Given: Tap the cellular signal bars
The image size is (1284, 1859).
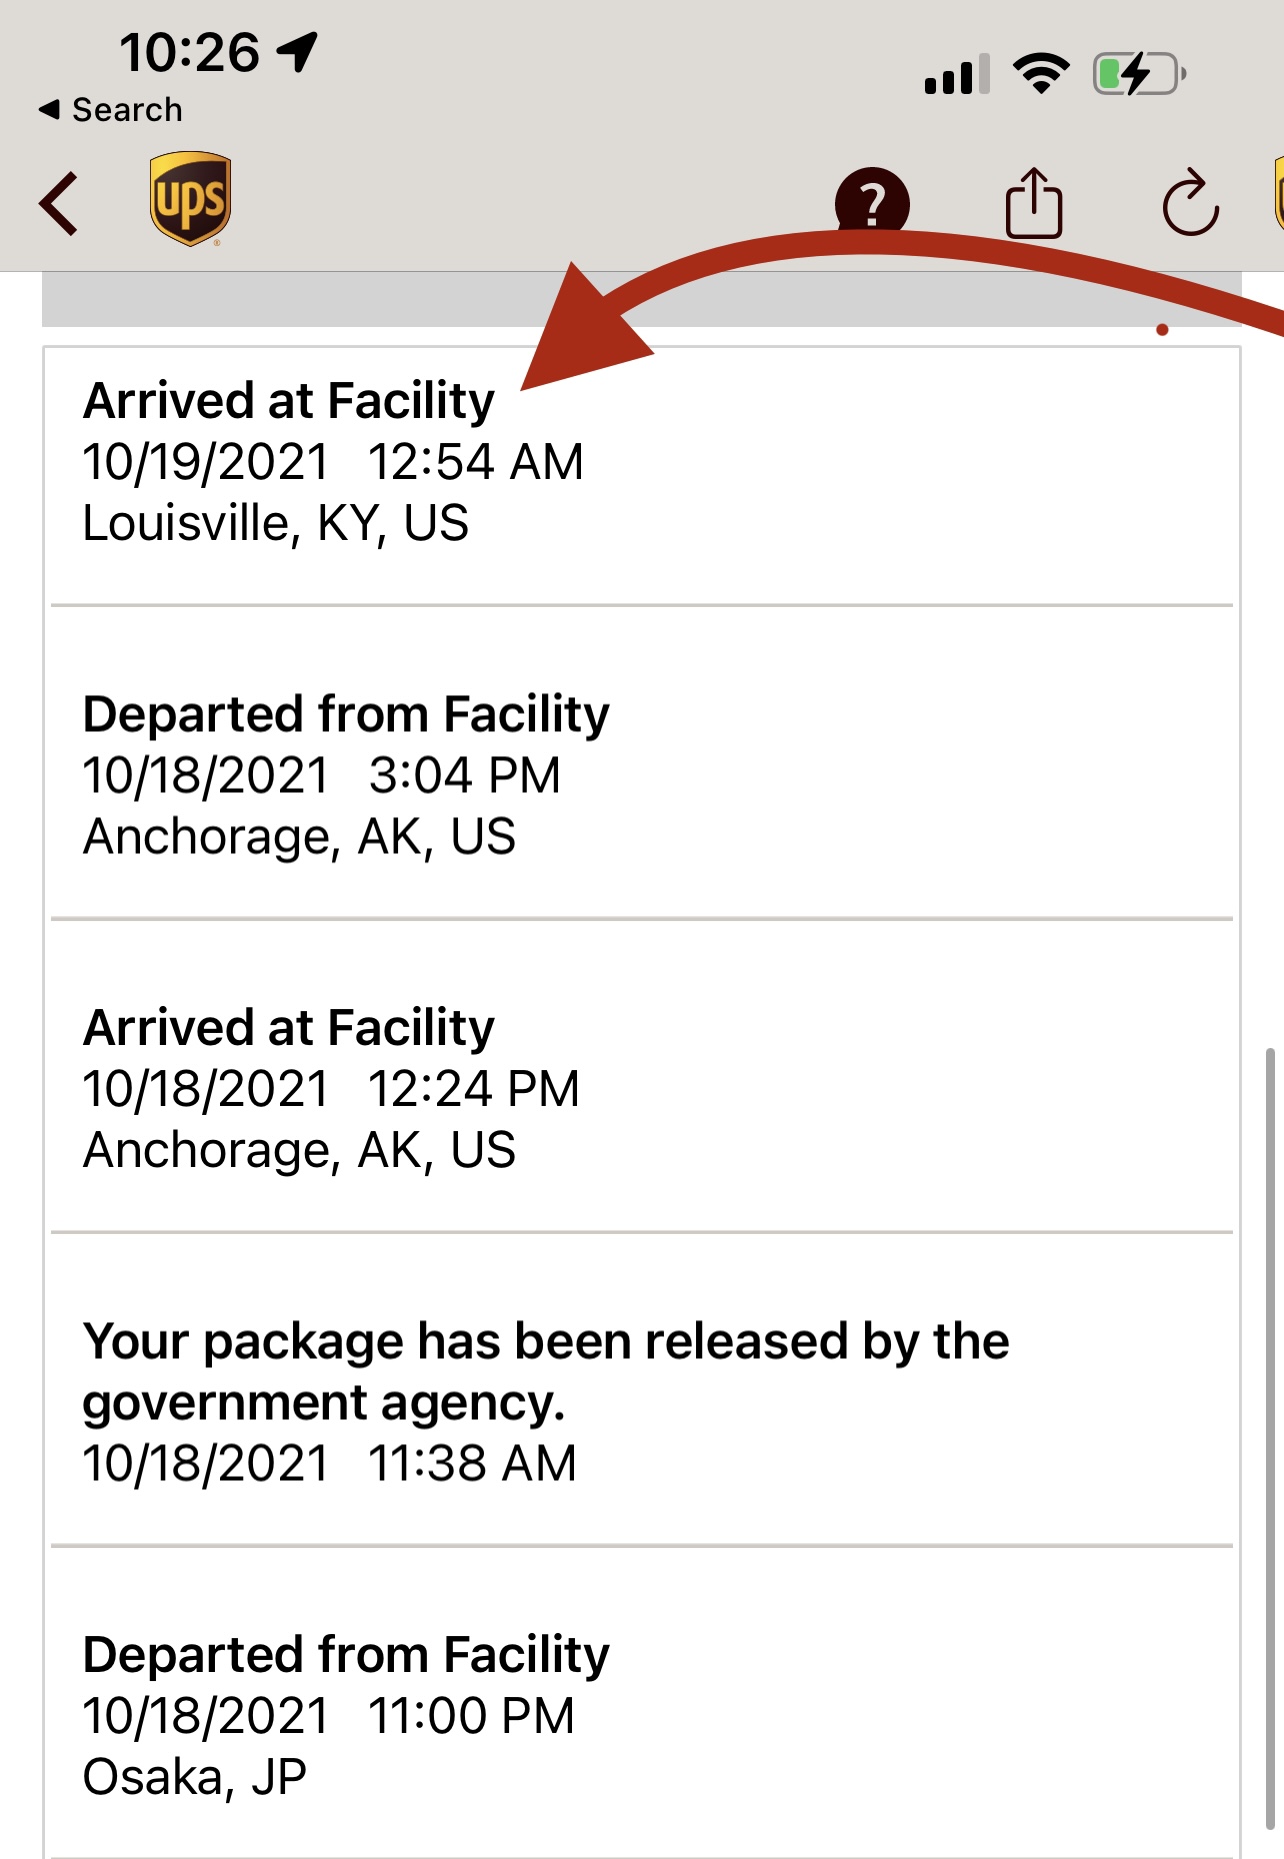Looking at the screenshot, I should point(957,74).
